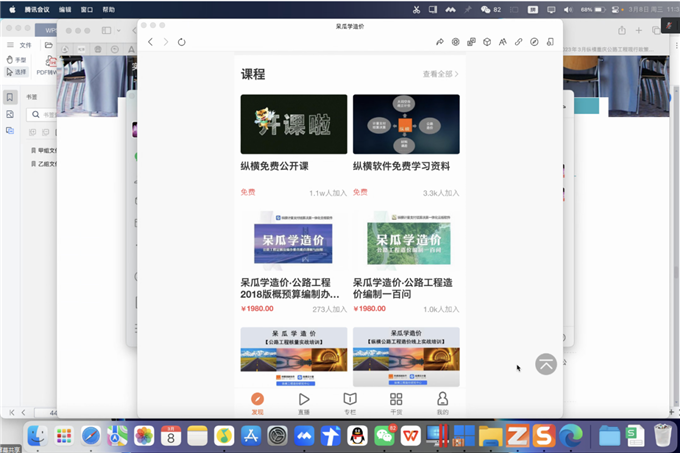Viewport: 680px width, 453px height.
Task: Switch to the 专栏 bottom tab
Action: pos(350,404)
